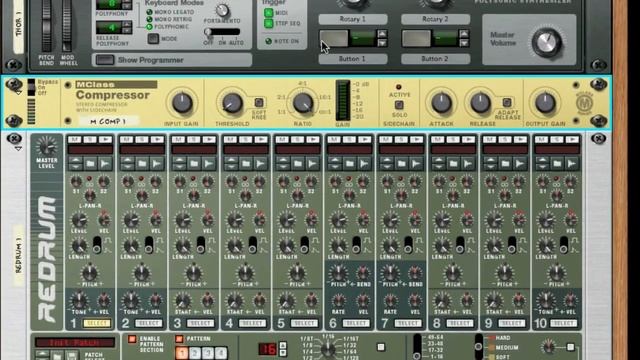640x360 pixels.
Task: Select drum channel 7
Action: (408, 323)
